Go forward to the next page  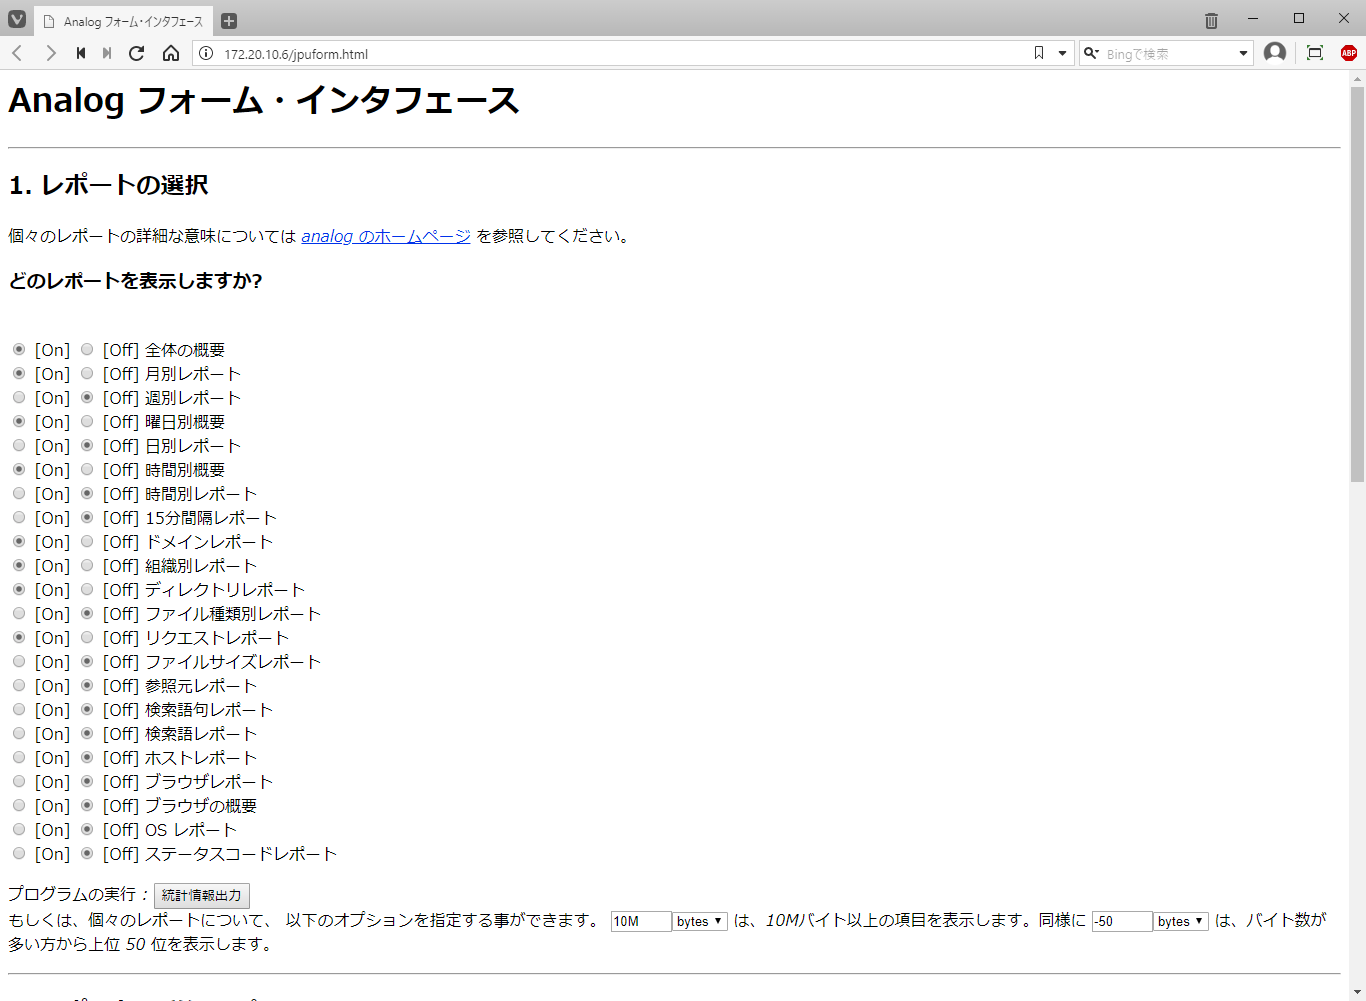click(x=50, y=53)
